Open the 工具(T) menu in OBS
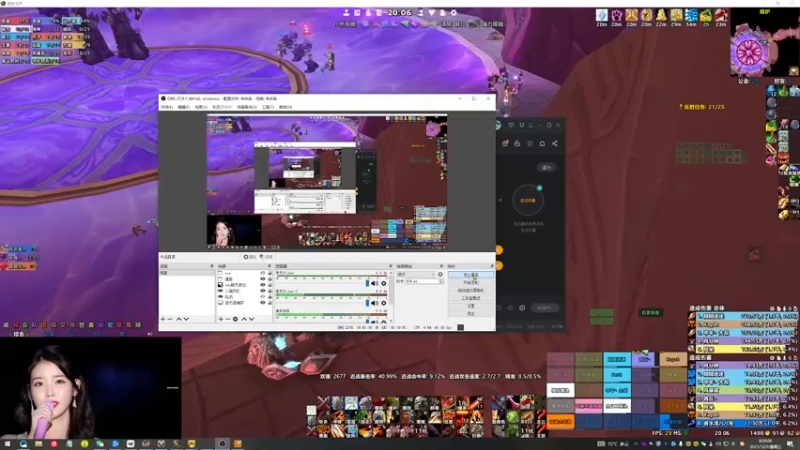Screen dimensions: 800x450 (x=268, y=107)
